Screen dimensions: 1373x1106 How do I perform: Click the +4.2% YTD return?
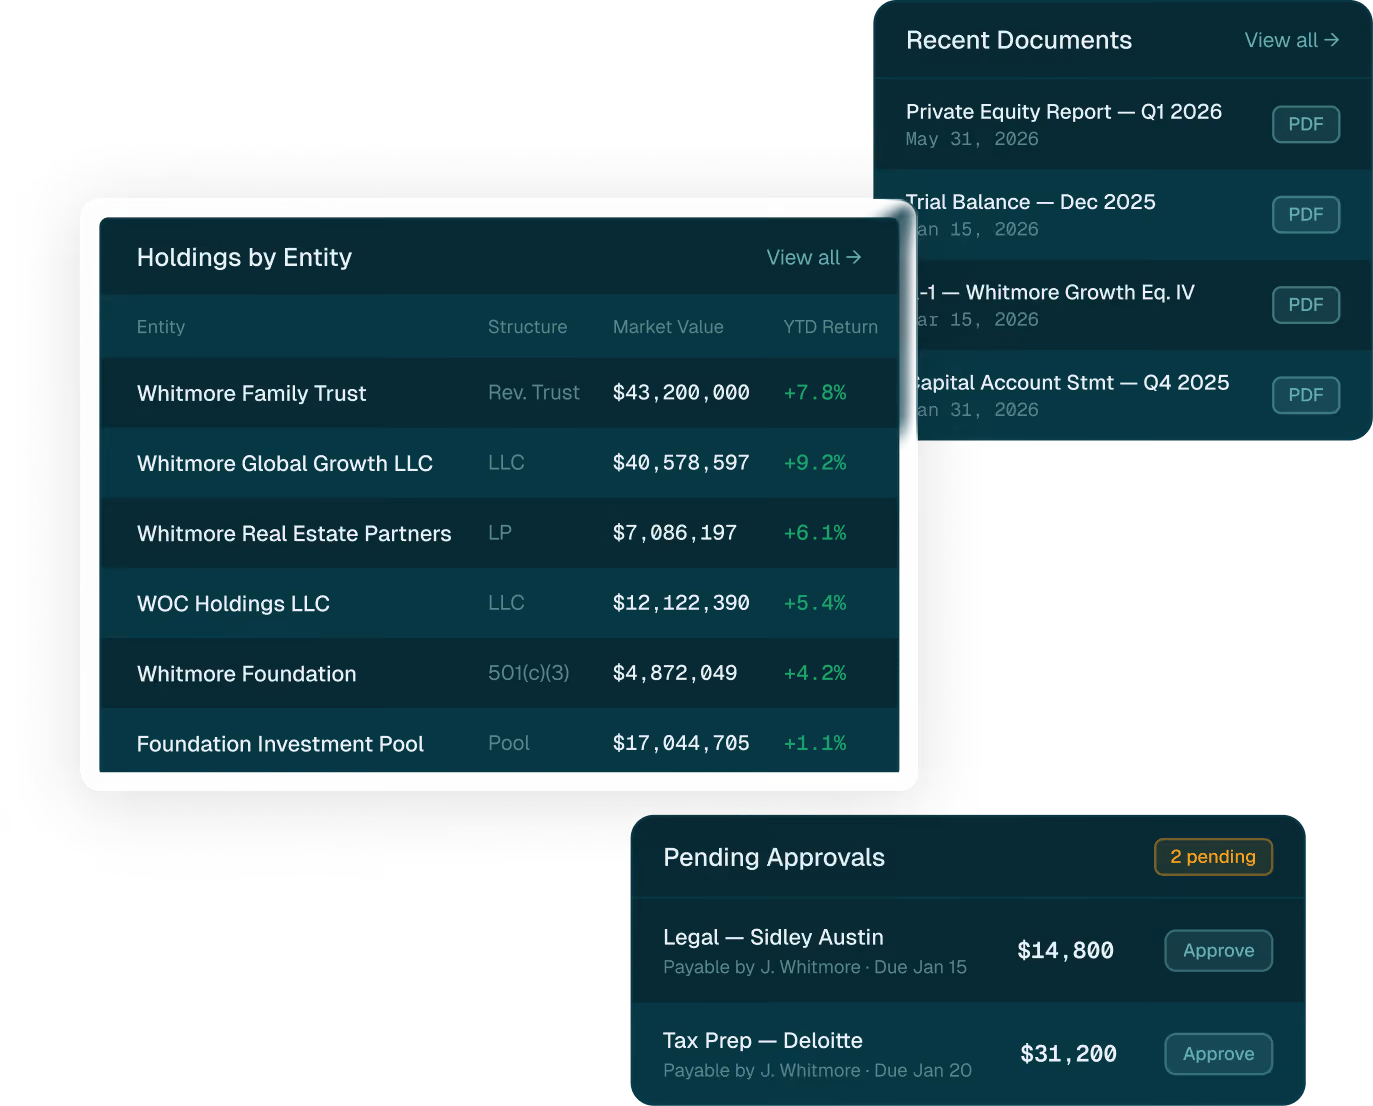tap(815, 673)
